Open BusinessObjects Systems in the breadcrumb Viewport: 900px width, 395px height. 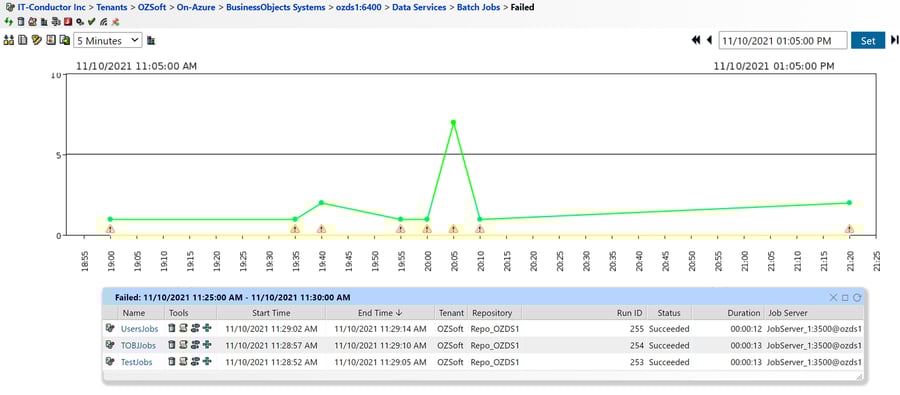pyautogui.click(x=276, y=7)
